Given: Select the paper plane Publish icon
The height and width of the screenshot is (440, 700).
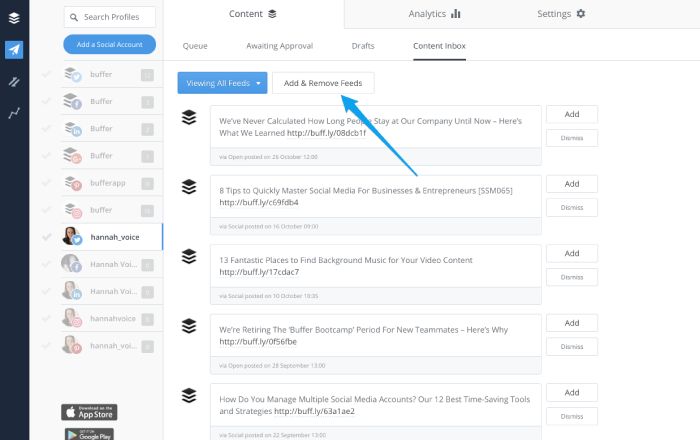Looking at the screenshot, I should pos(14,50).
